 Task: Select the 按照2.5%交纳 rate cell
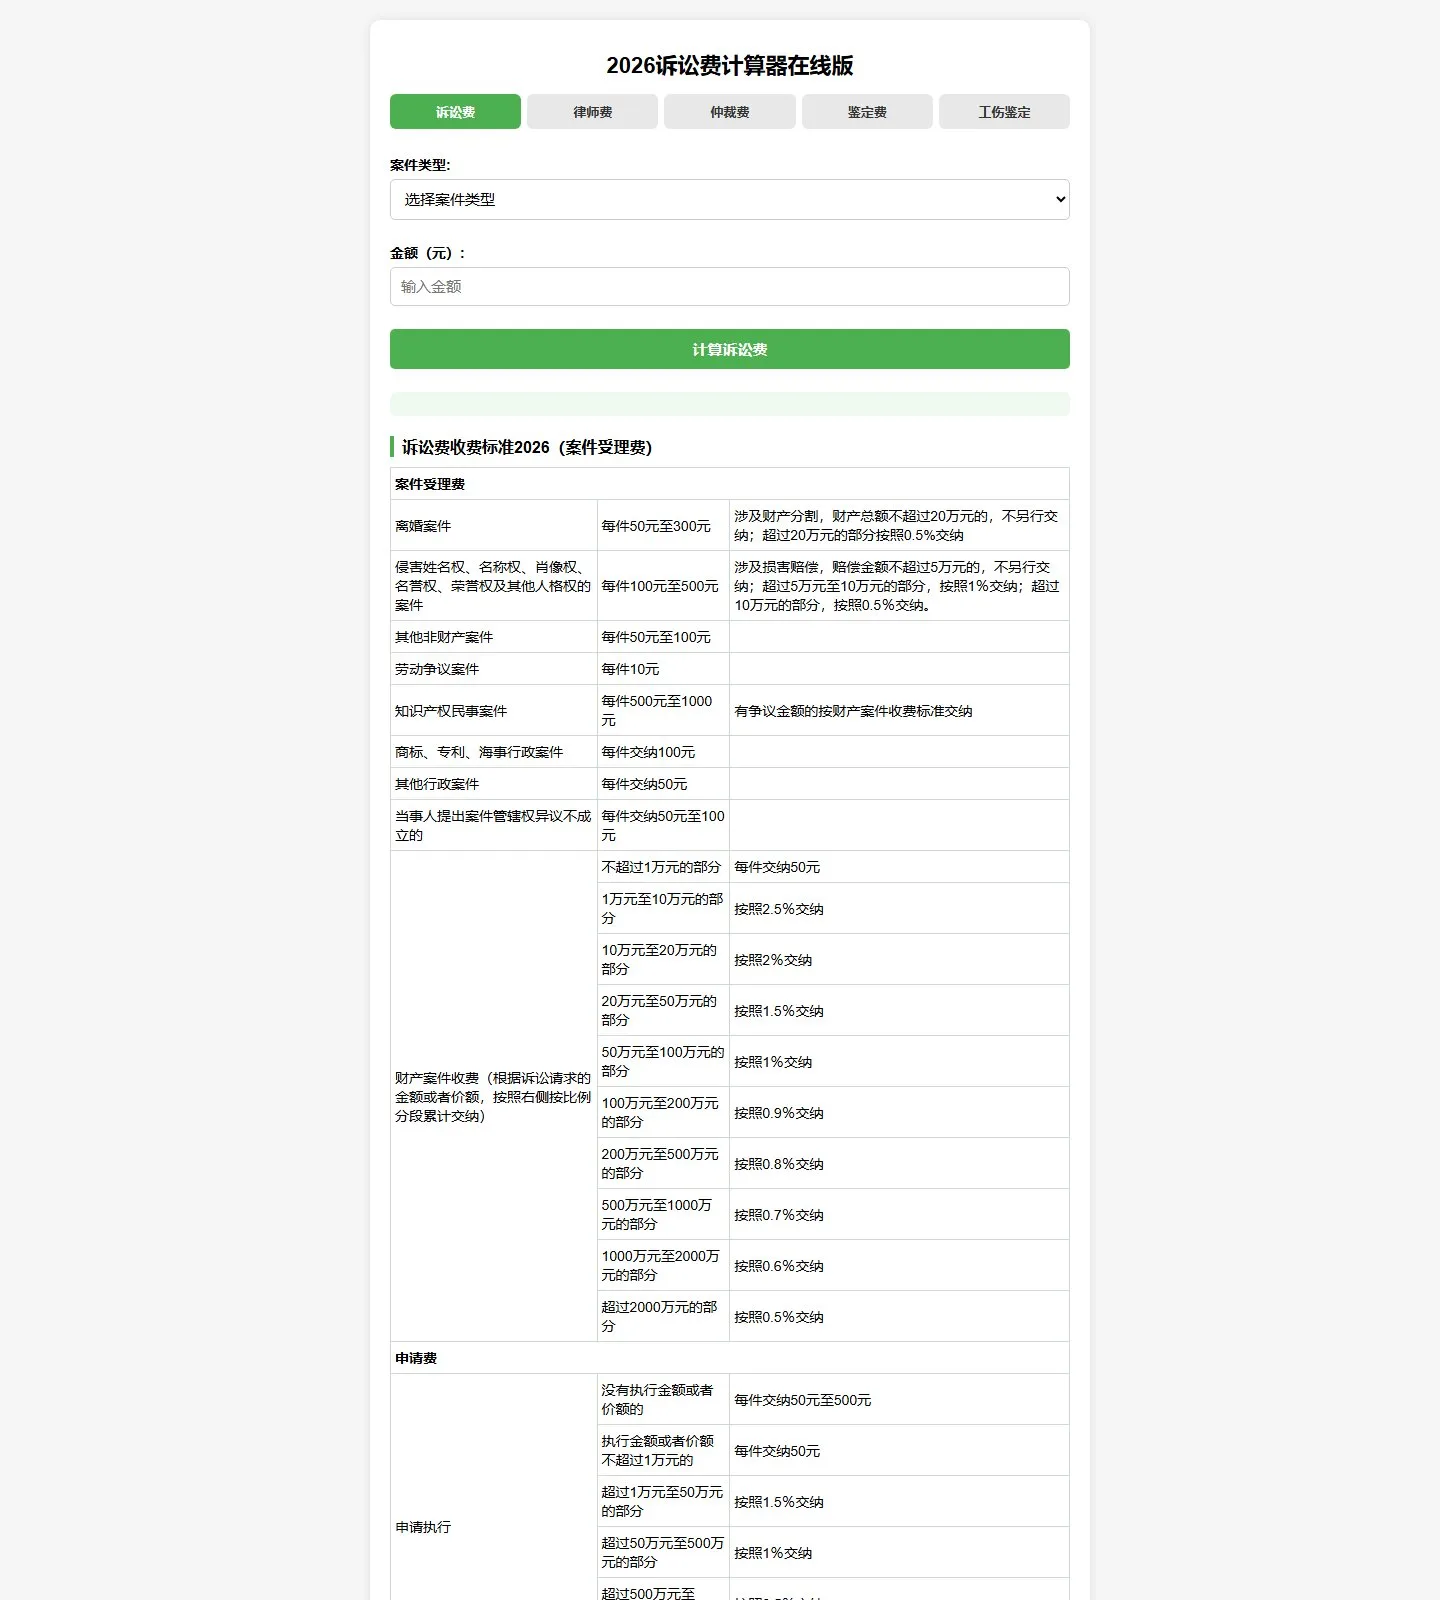click(x=899, y=909)
